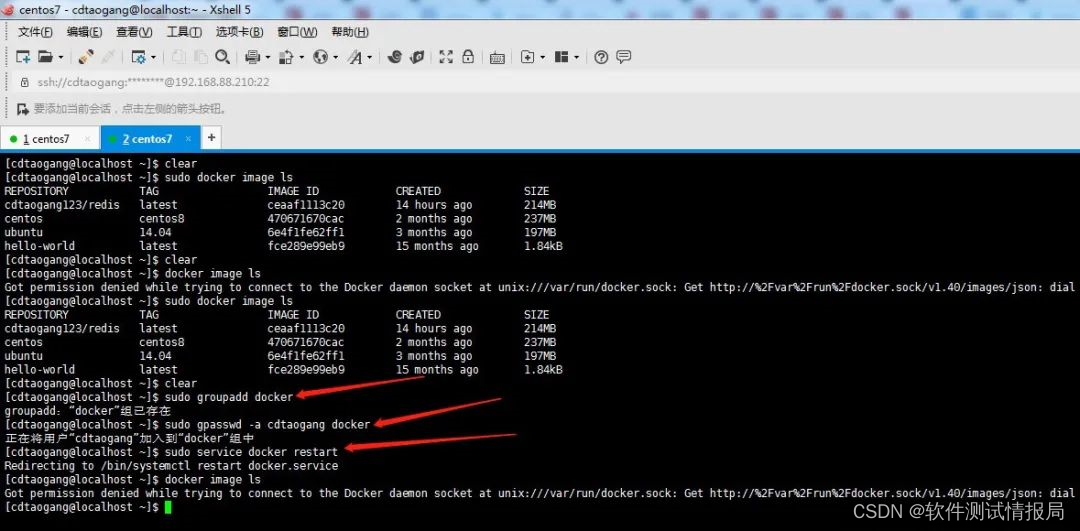Click the Open session folder icon

(45, 57)
